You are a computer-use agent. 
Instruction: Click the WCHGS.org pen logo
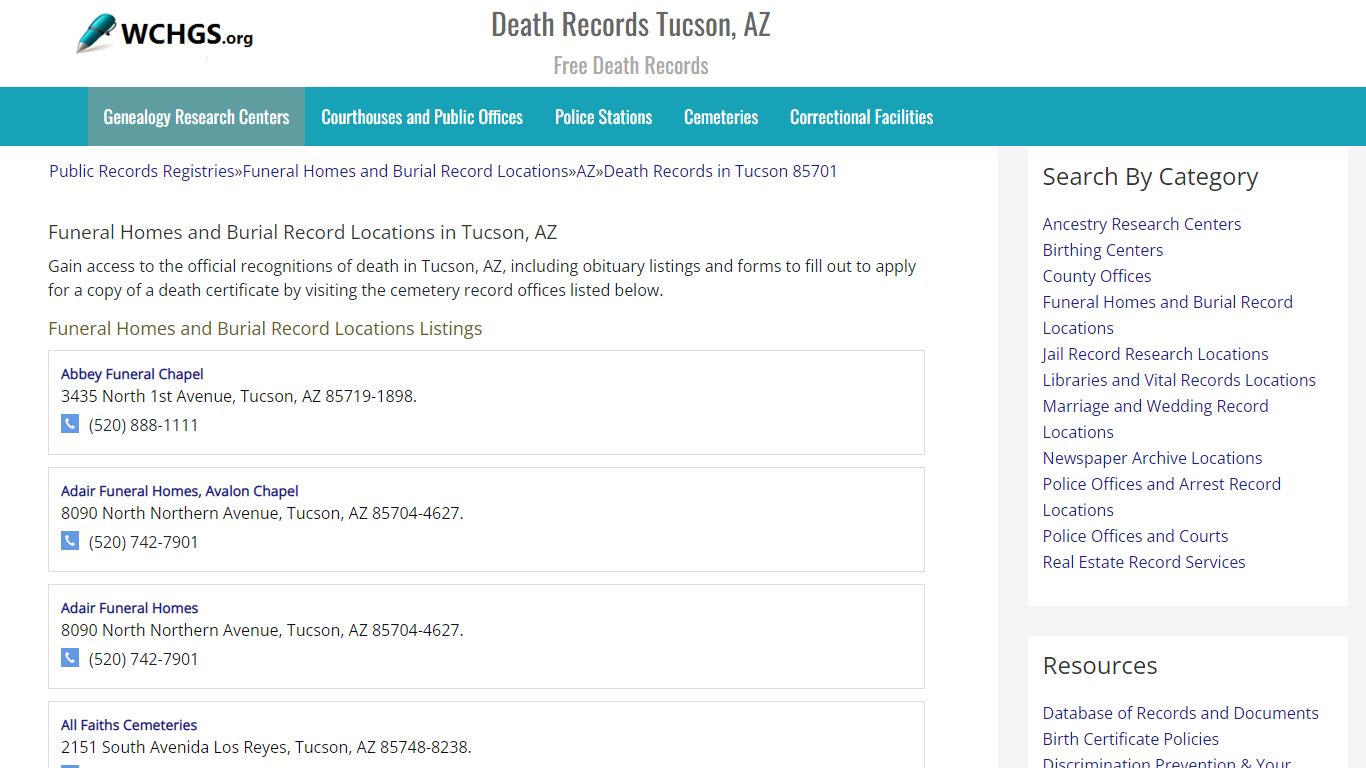click(165, 34)
